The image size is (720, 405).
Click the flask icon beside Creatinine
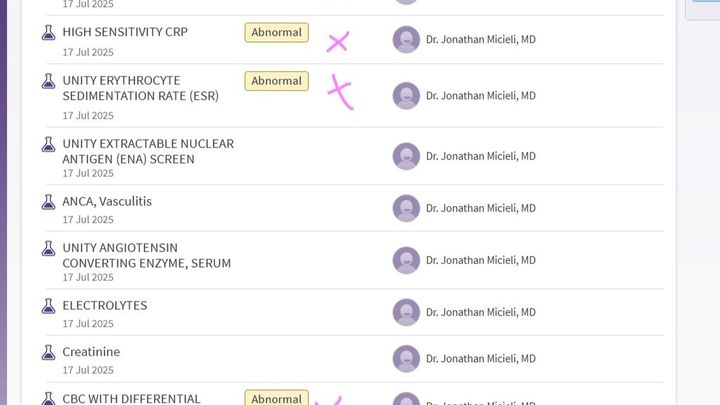(x=48, y=352)
